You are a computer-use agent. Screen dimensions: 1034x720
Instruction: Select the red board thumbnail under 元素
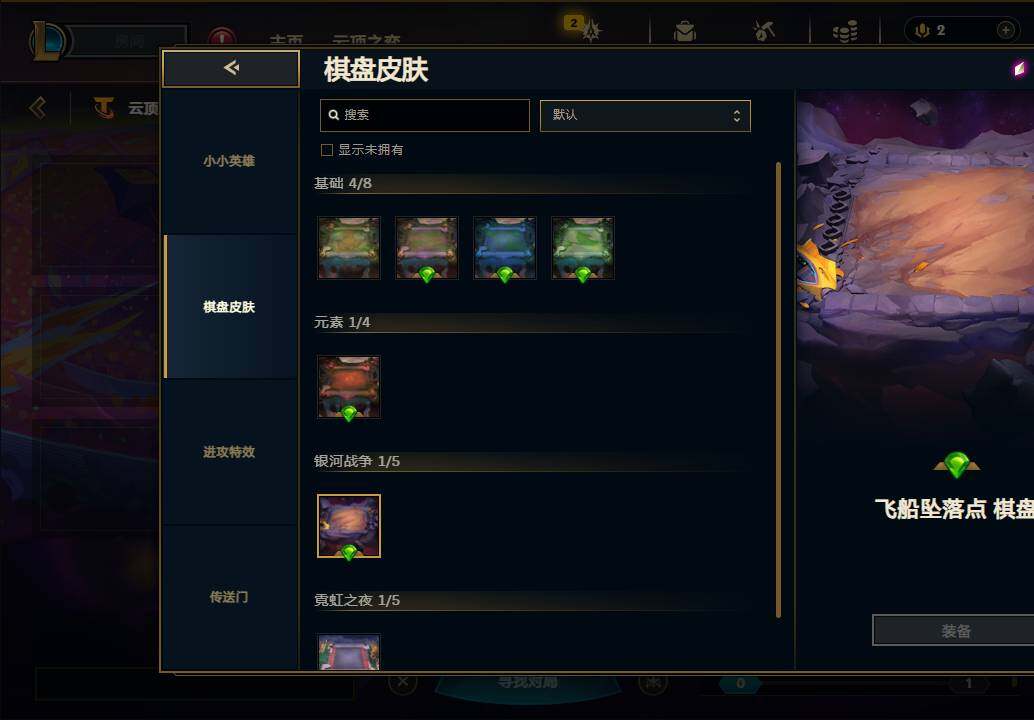click(x=349, y=387)
